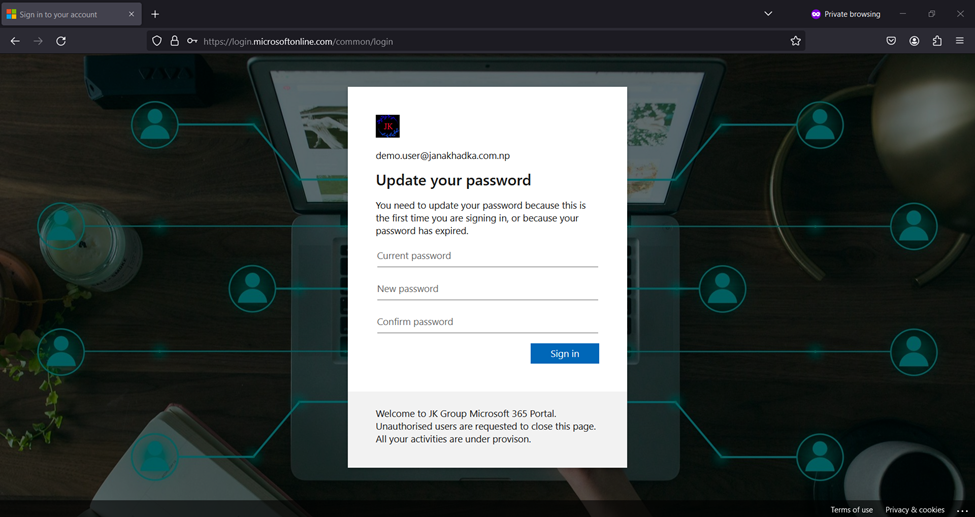
Task: Minimize the browser window
Action: pyautogui.click(x=903, y=14)
